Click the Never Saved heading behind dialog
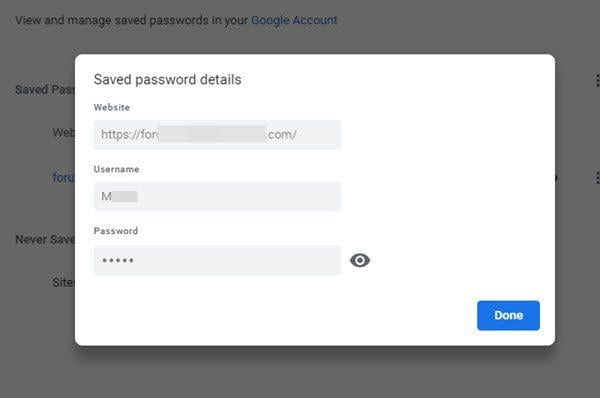This screenshot has height=398, width=600. tap(45, 240)
